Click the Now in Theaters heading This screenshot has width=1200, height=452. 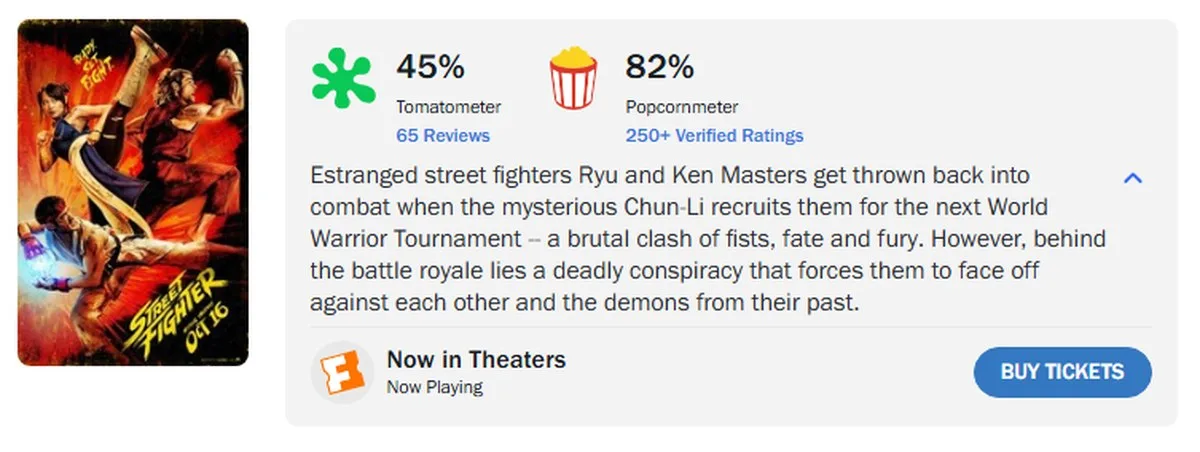click(476, 359)
